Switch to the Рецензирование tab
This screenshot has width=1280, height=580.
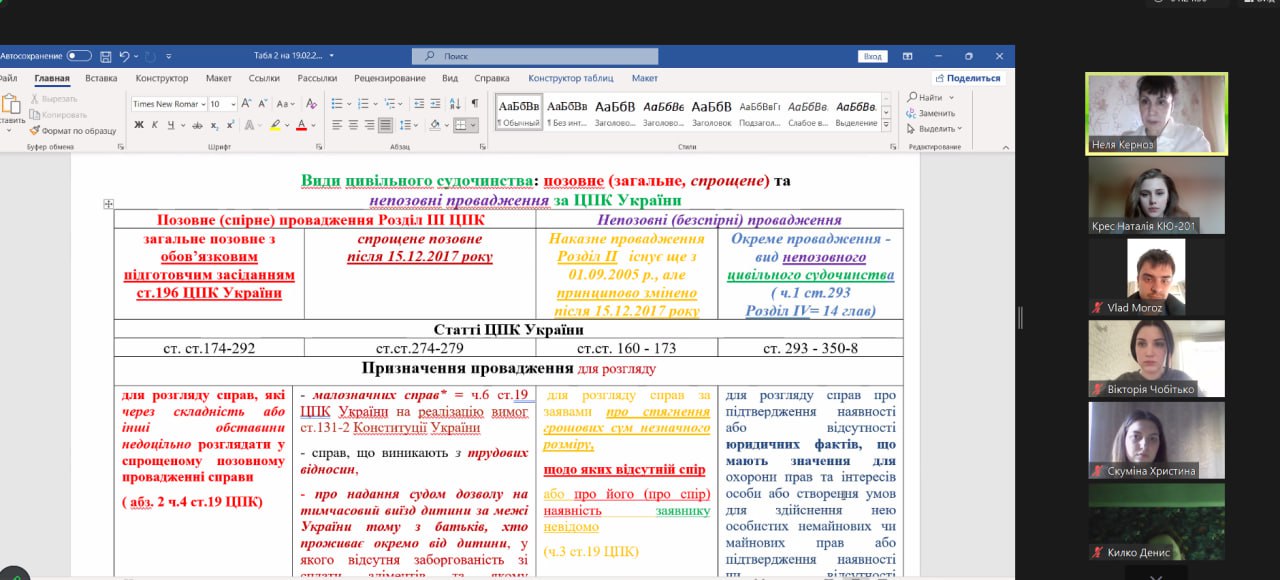tap(389, 78)
